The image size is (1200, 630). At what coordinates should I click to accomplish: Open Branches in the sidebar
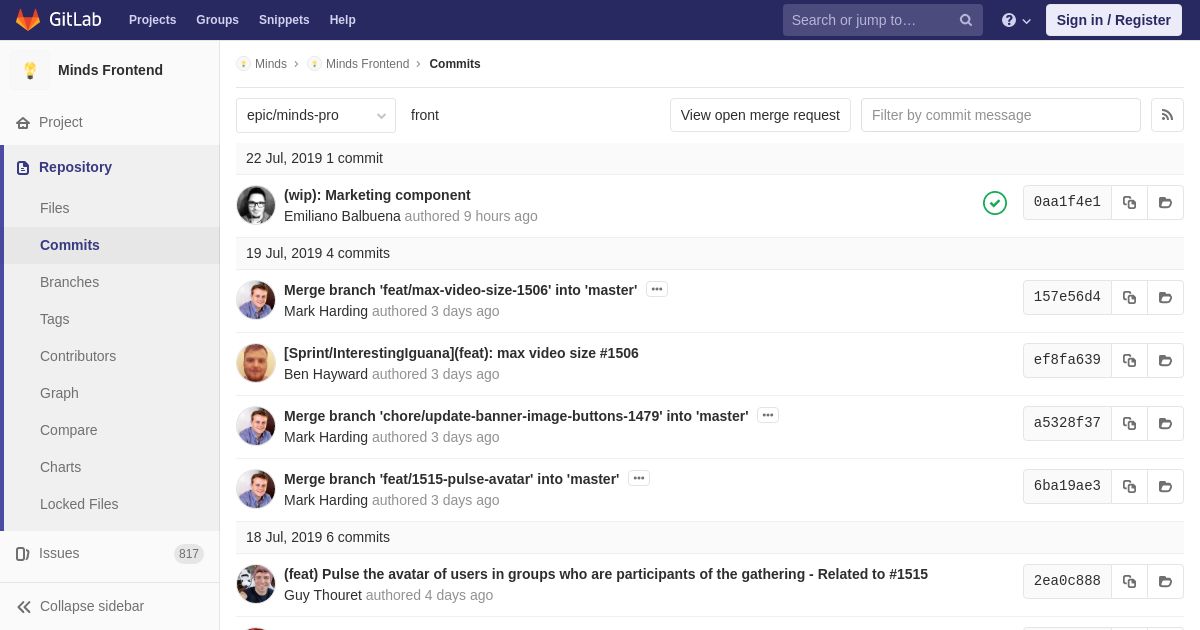[69, 282]
